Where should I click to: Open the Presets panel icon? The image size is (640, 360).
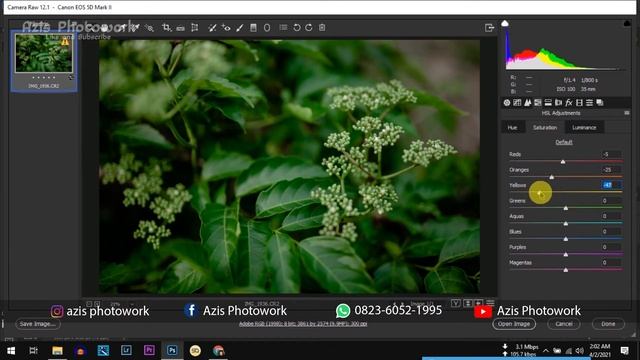(x=589, y=103)
